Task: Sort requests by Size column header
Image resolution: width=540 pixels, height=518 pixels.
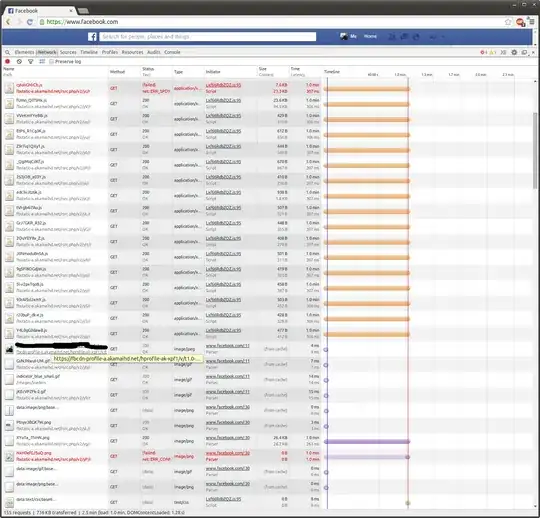Action: (263, 69)
